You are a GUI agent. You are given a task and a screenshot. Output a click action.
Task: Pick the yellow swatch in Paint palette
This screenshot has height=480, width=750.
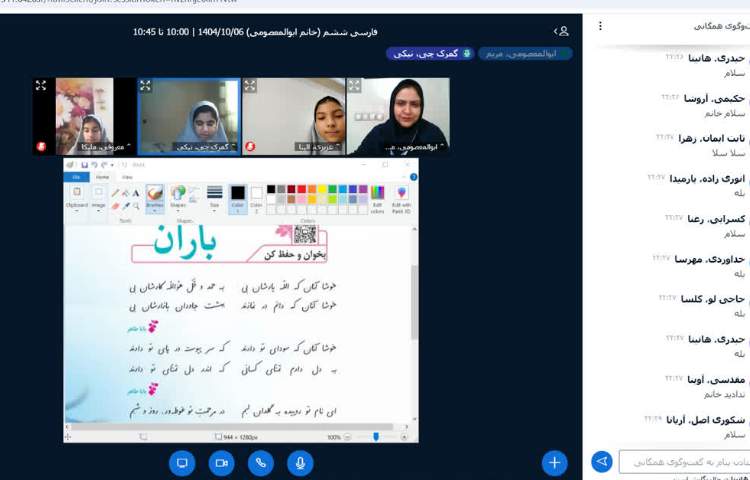tap(322, 189)
